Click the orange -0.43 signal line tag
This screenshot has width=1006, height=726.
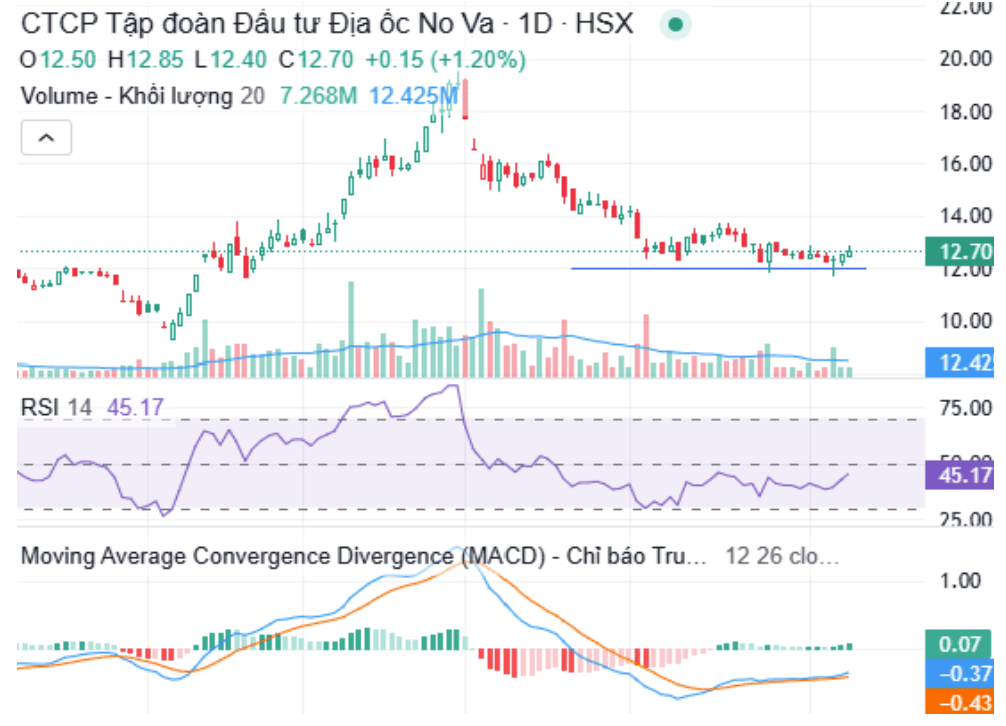(x=960, y=702)
